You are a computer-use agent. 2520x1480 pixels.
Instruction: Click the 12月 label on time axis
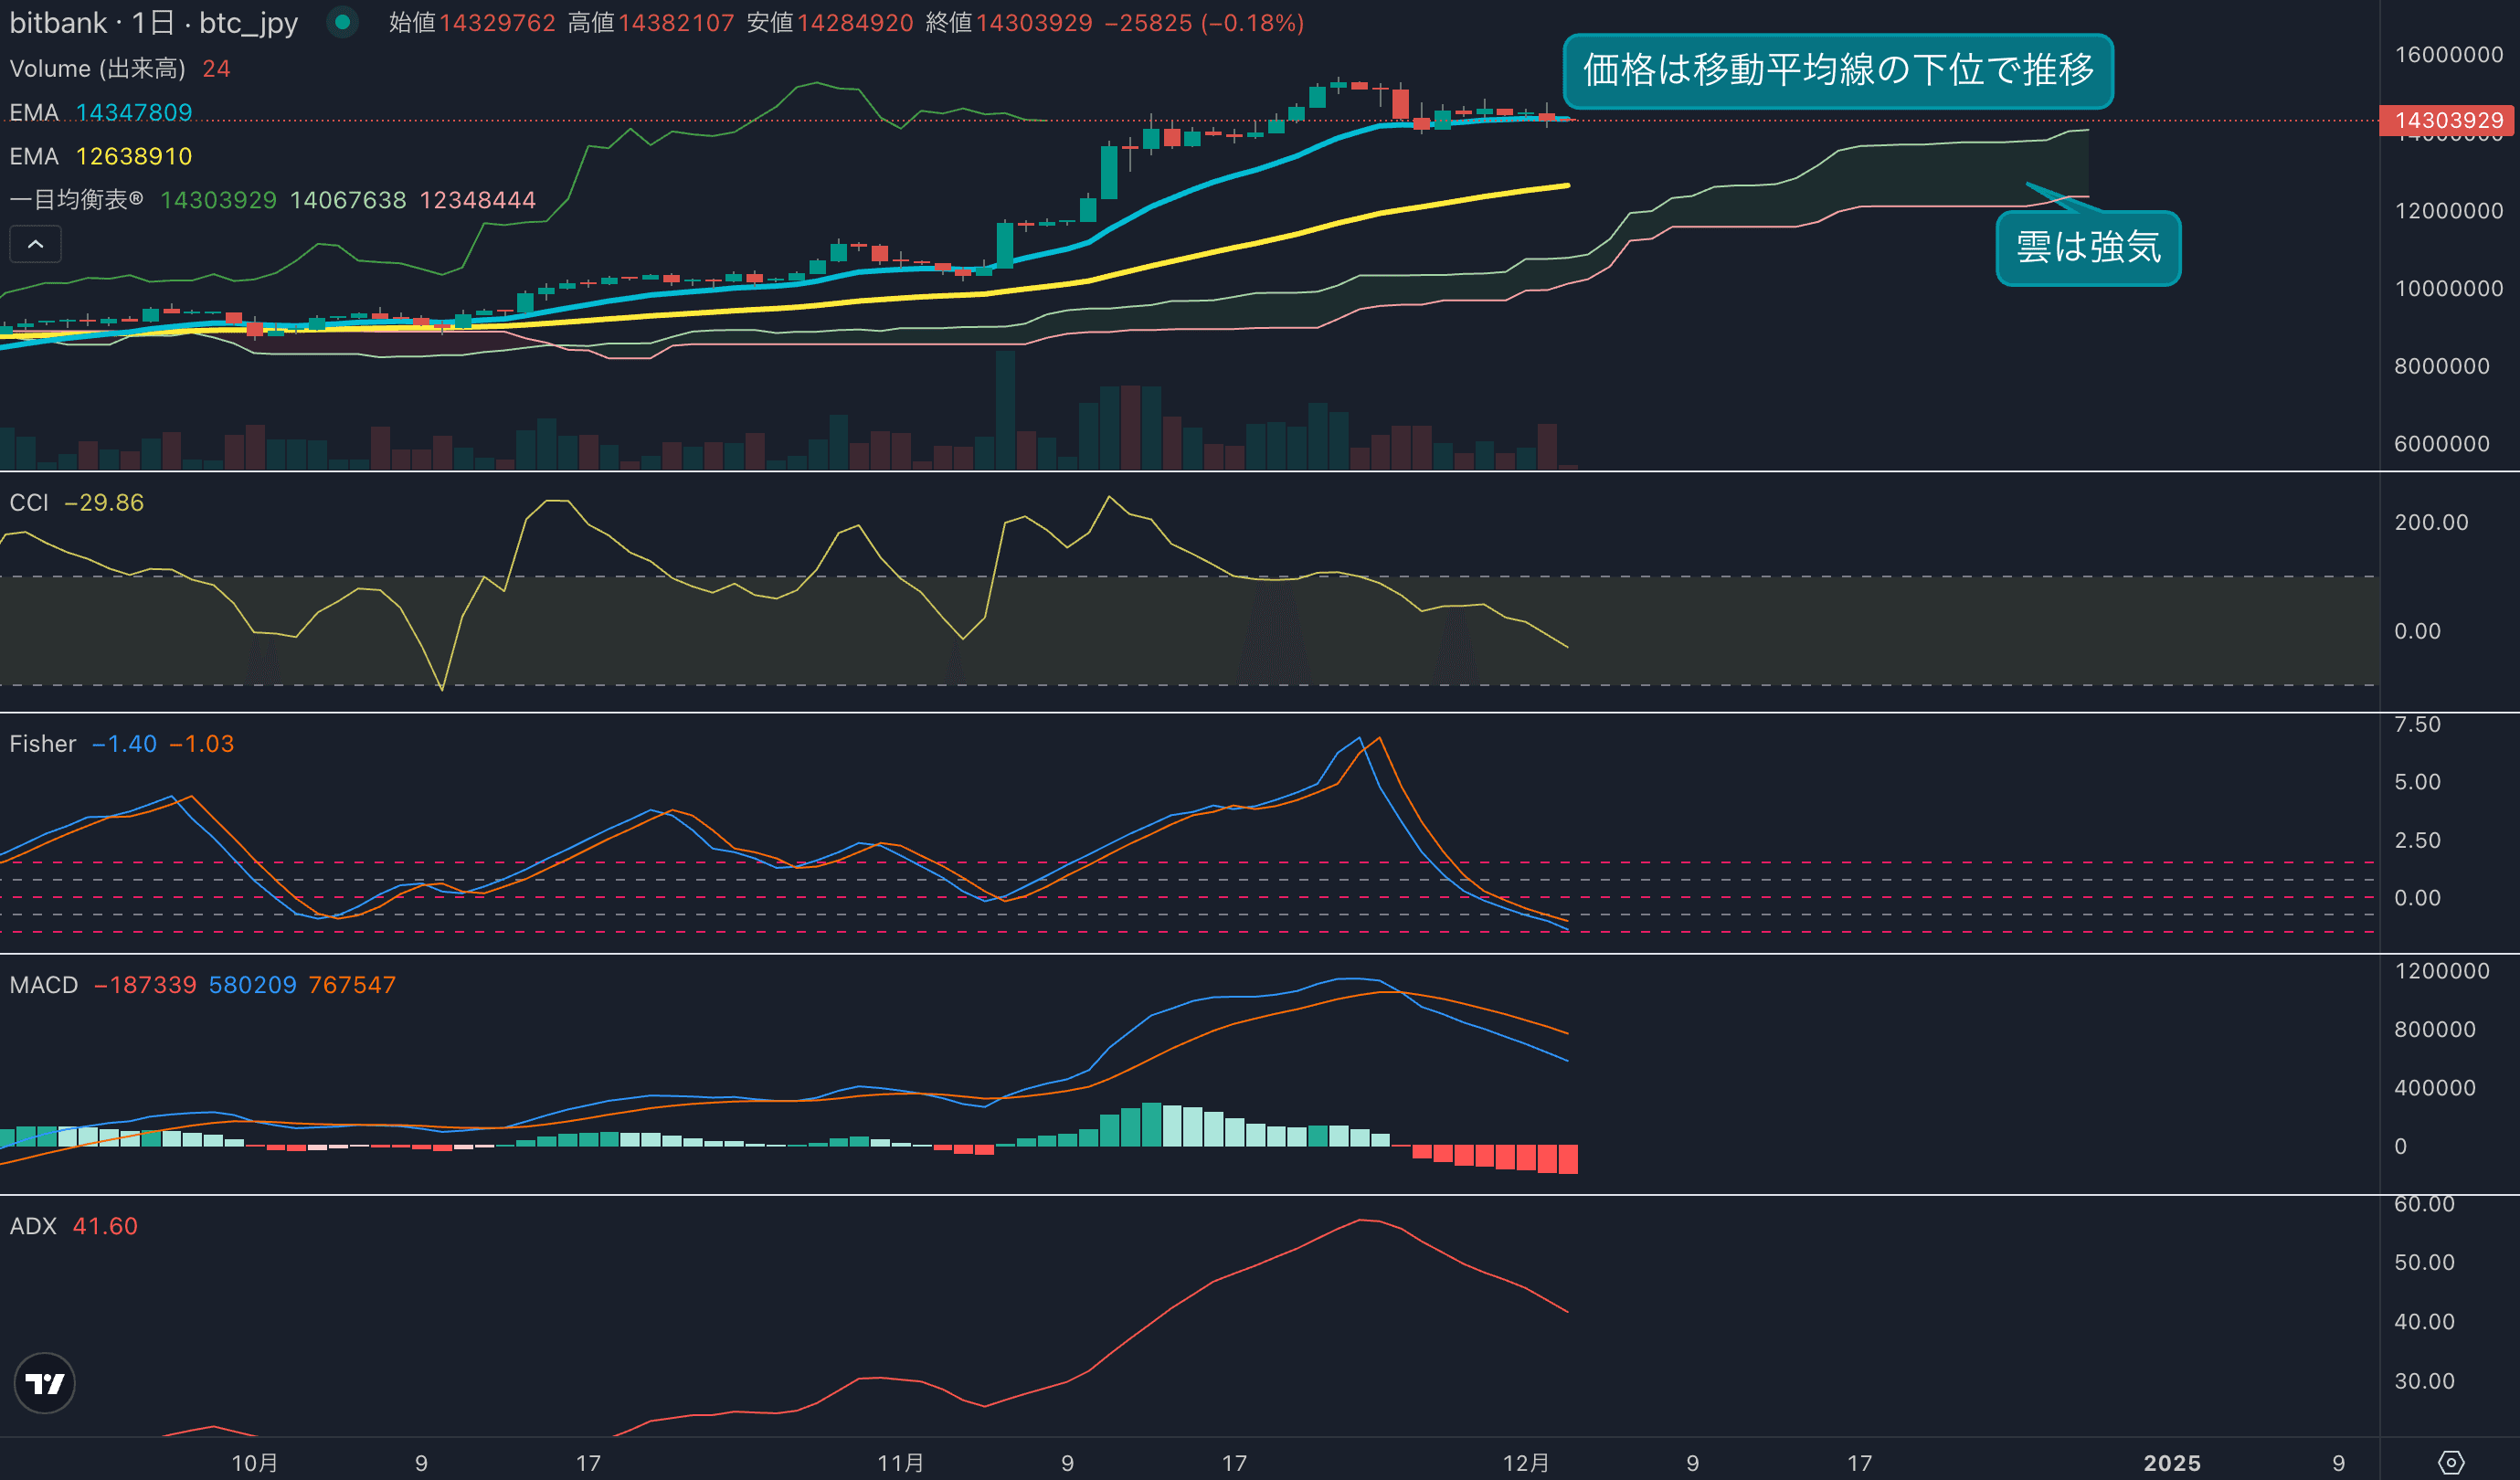click(x=1525, y=1462)
